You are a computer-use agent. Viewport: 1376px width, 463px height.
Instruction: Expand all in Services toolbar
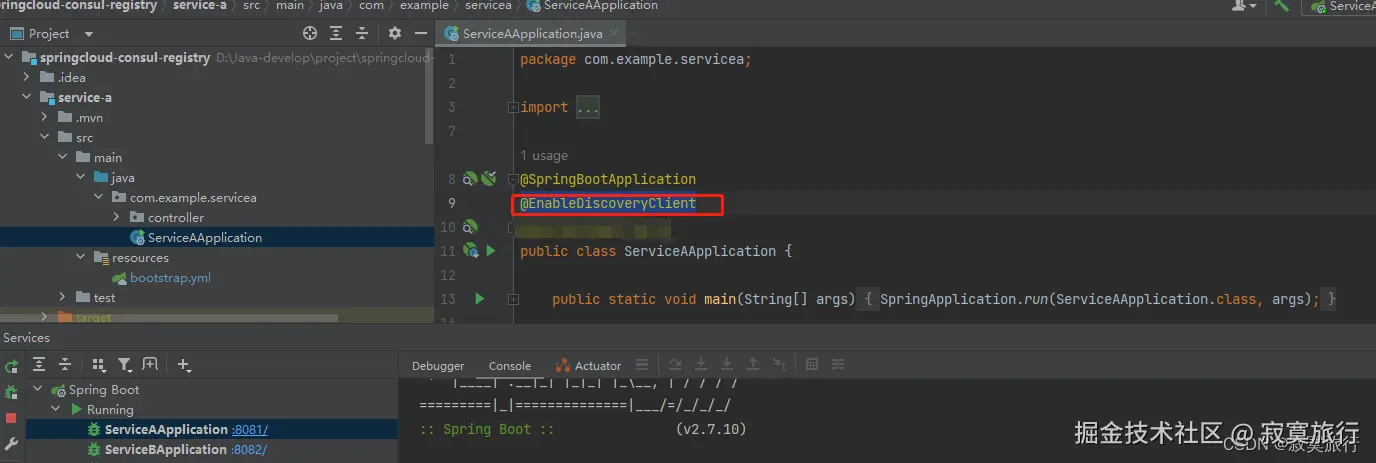pyautogui.click(x=39, y=365)
